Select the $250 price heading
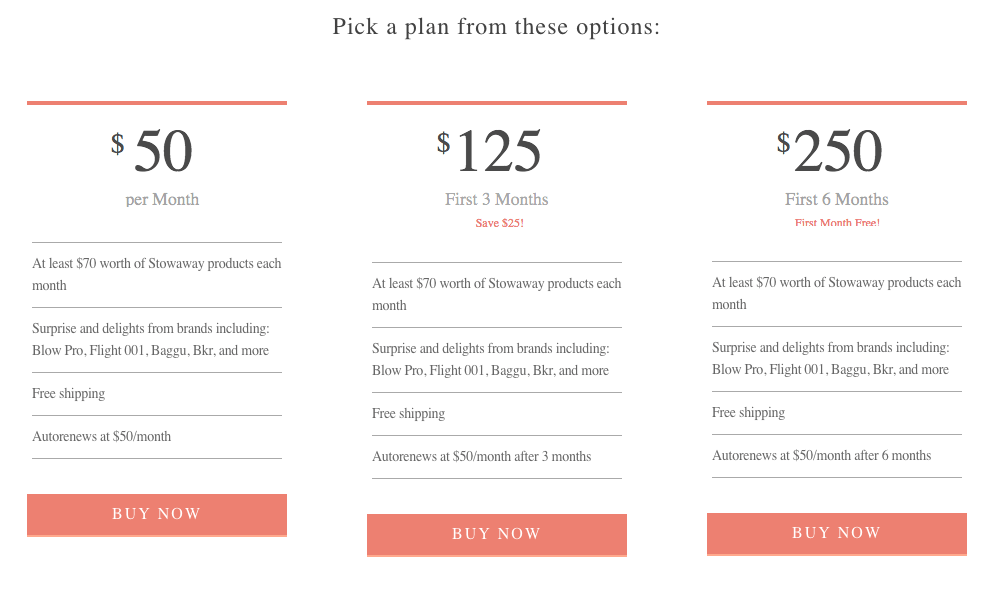1008x613 pixels. click(829, 151)
